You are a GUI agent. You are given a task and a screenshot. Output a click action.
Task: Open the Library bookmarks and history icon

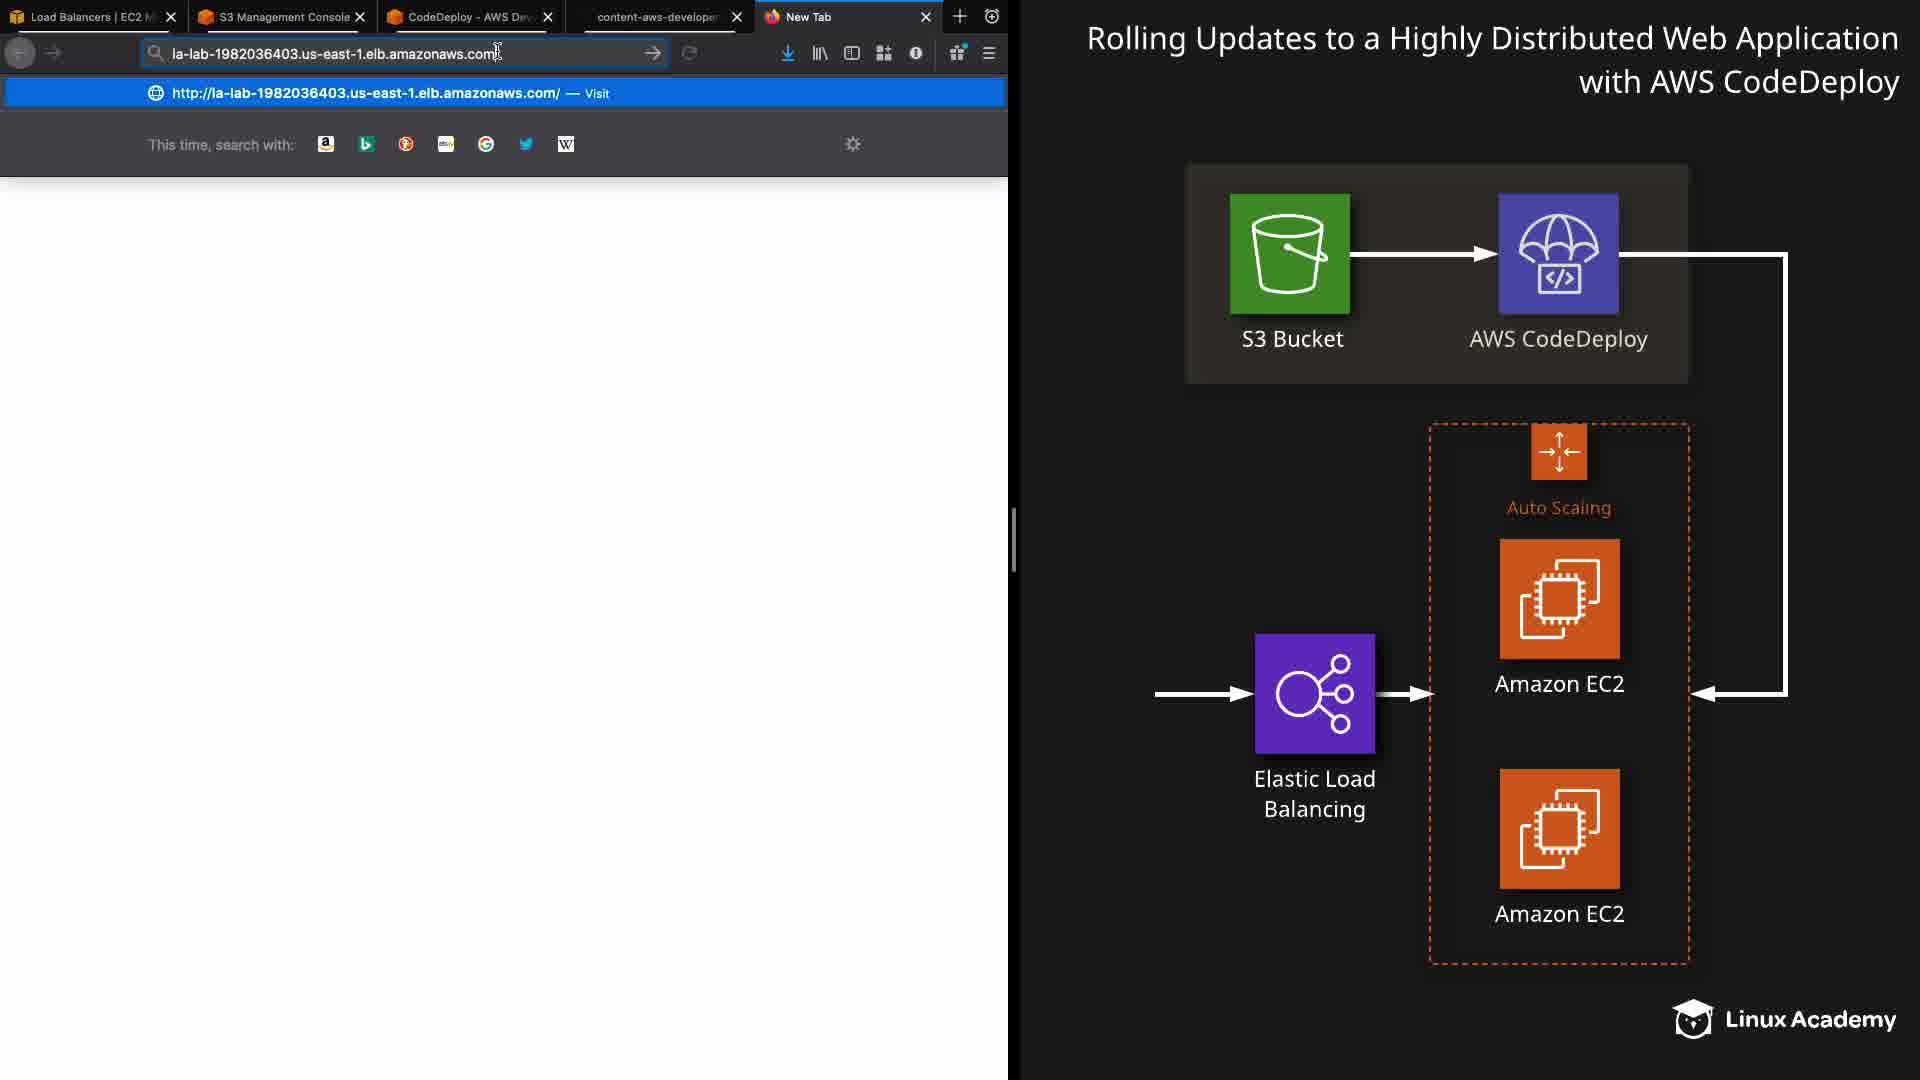click(820, 53)
